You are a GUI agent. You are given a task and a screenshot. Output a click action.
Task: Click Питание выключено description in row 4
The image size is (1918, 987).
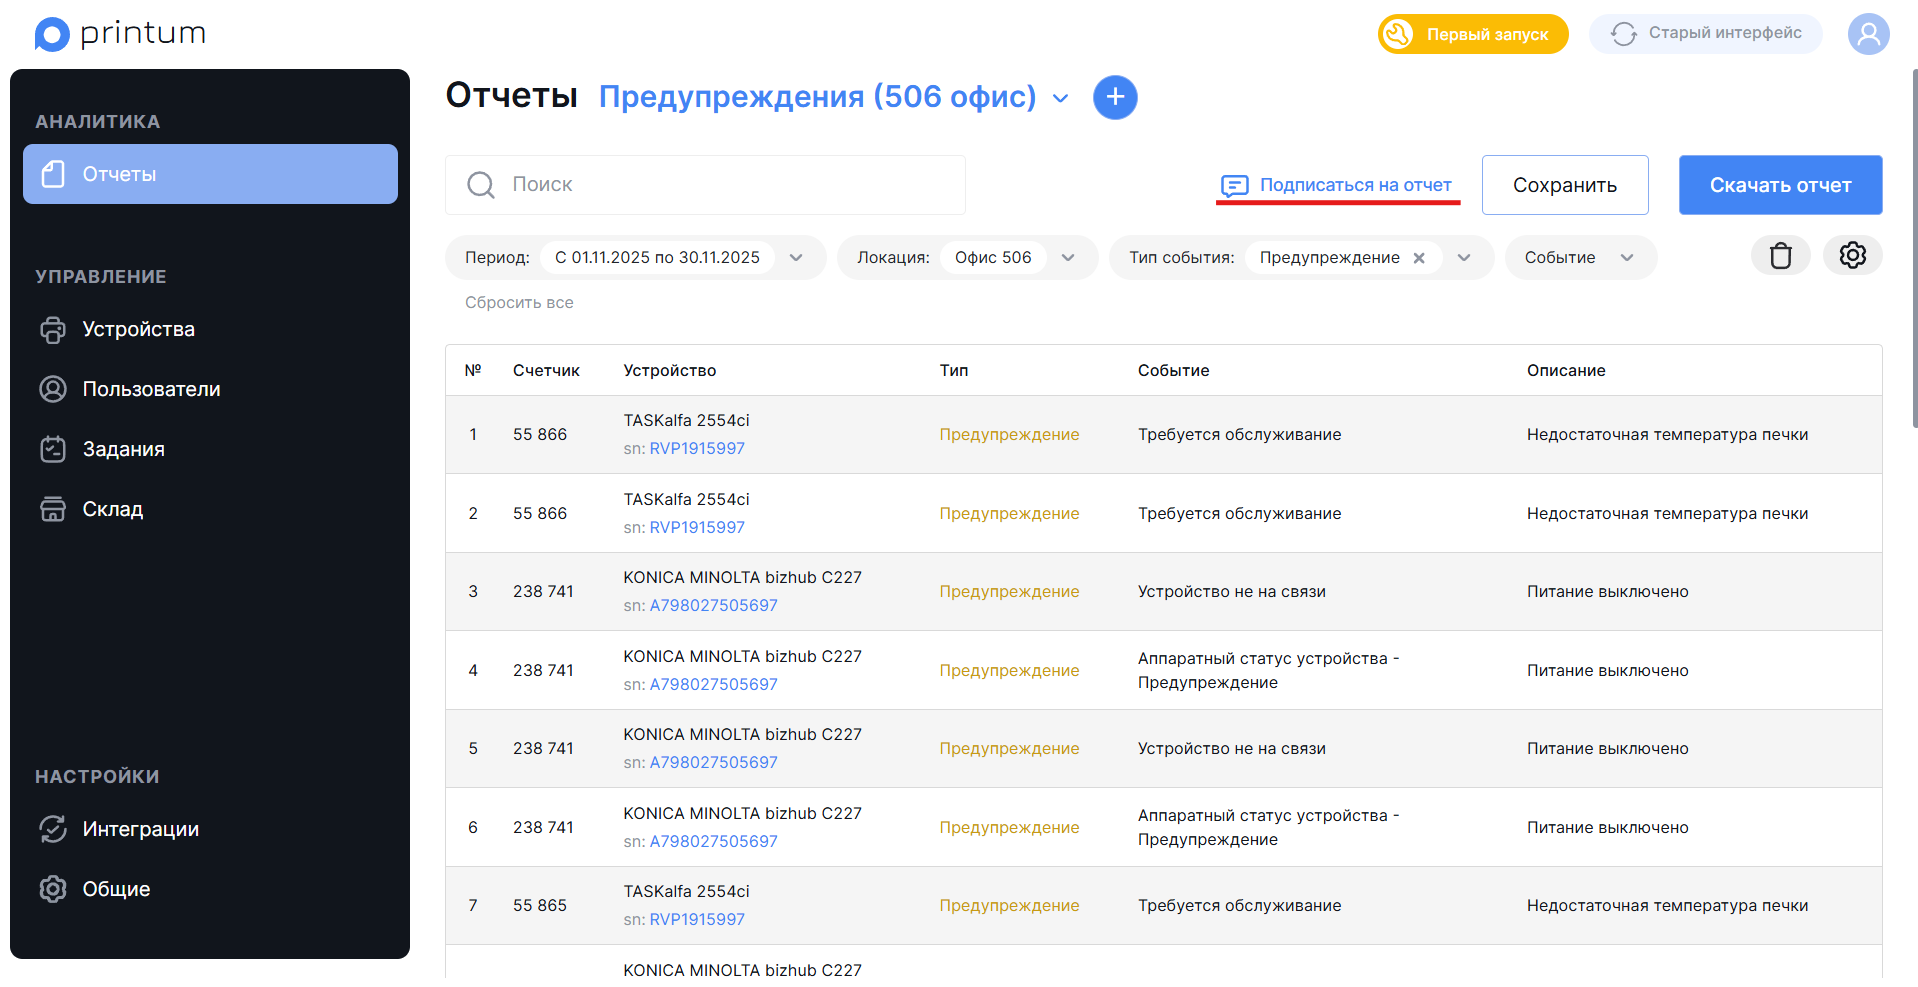[x=1607, y=671]
